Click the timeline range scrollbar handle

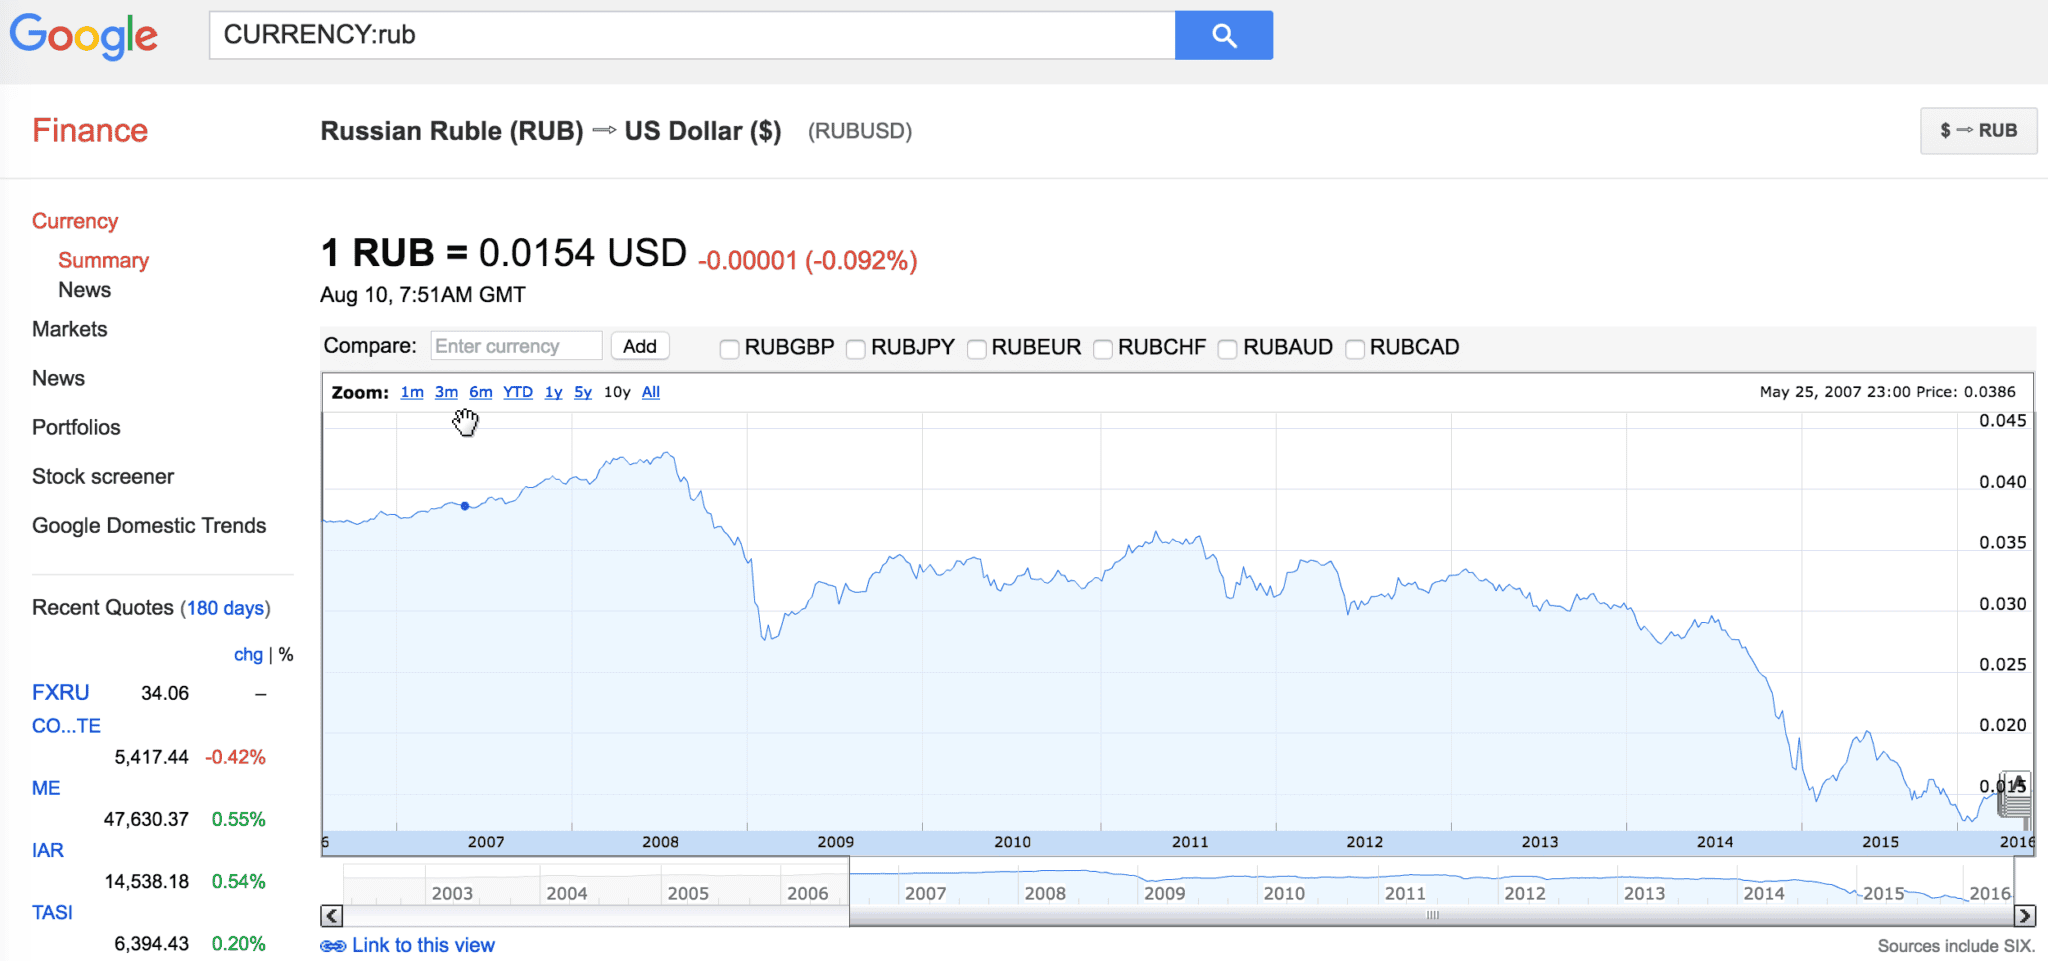click(1432, 915)
